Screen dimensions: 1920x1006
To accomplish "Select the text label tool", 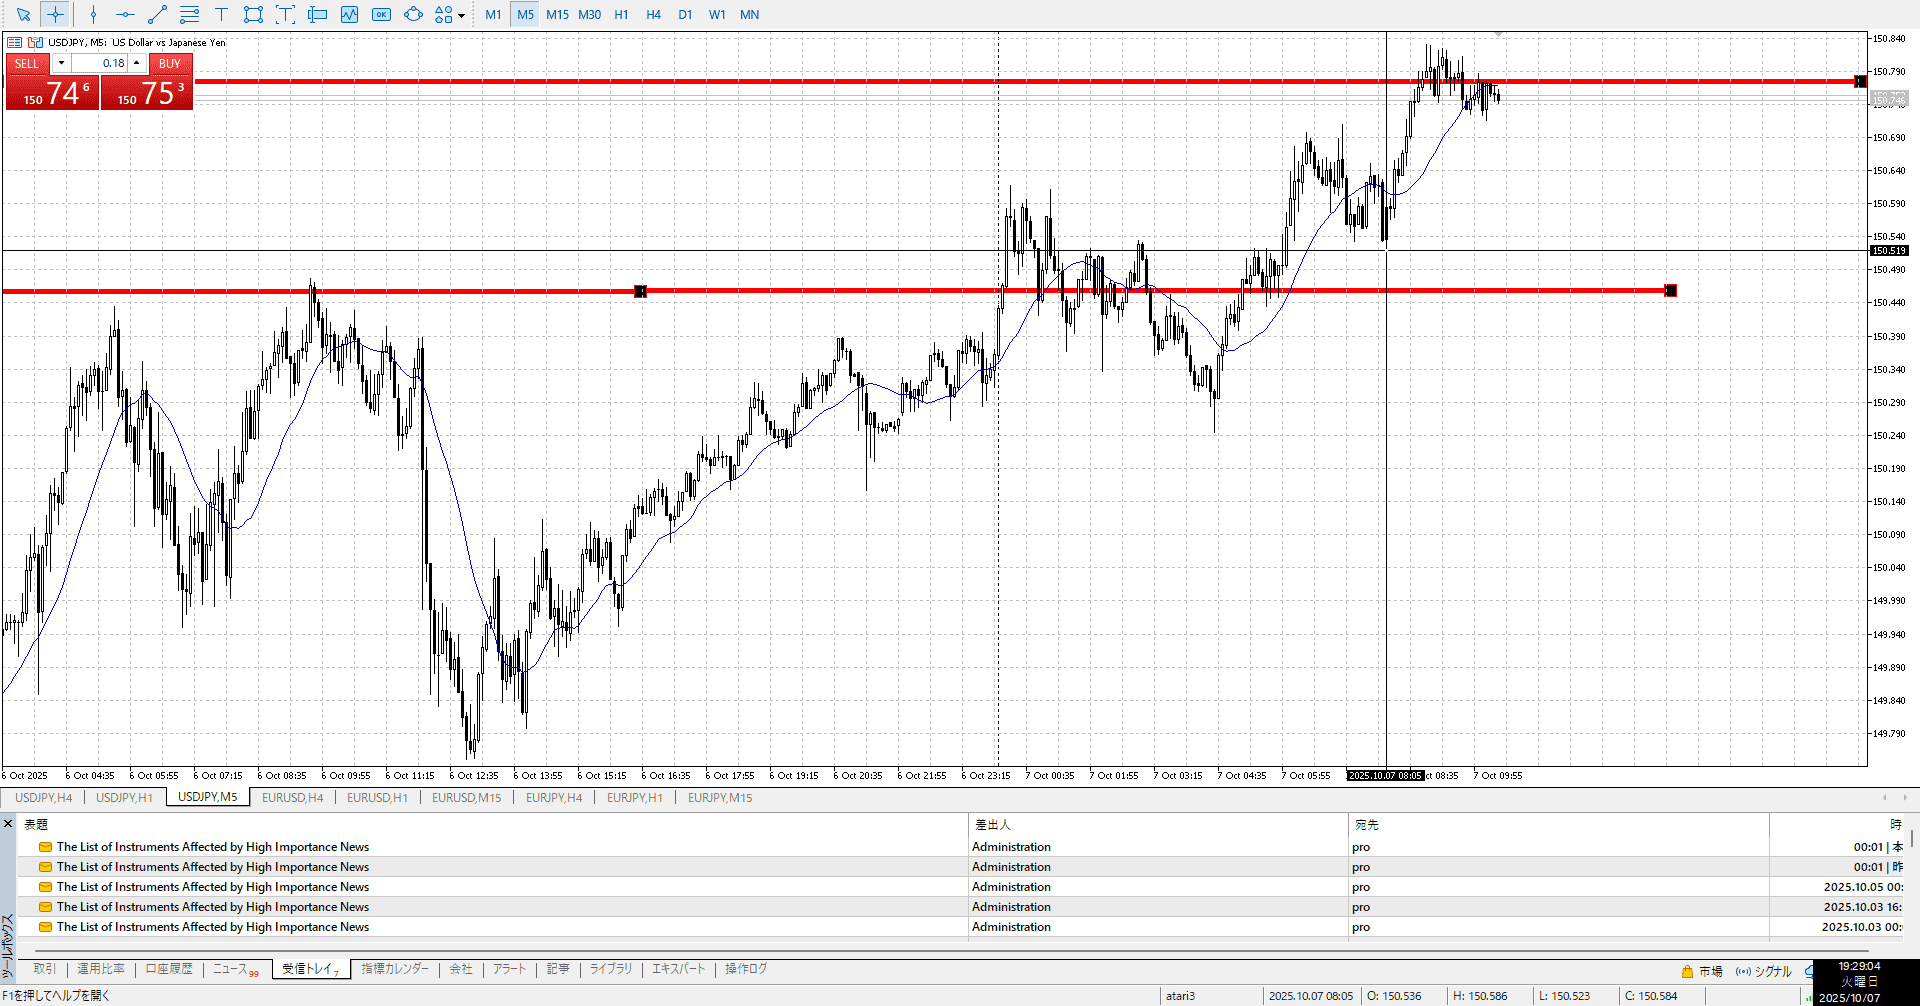I will coord(221,14).
